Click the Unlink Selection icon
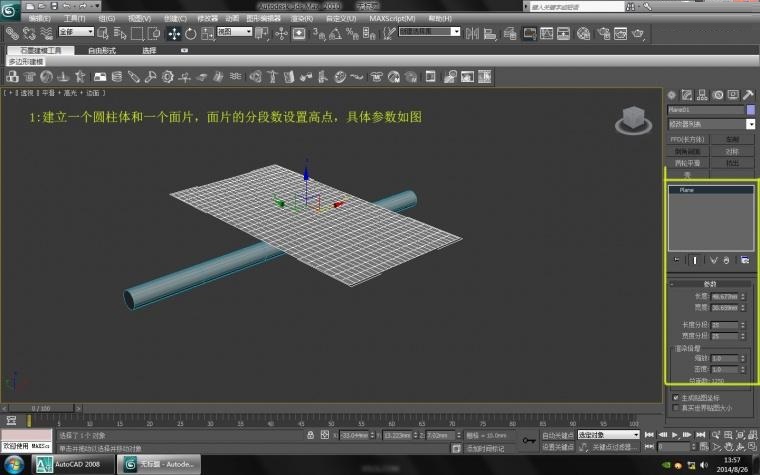Screen dimensions: 760x475 [x=29, y=33]
